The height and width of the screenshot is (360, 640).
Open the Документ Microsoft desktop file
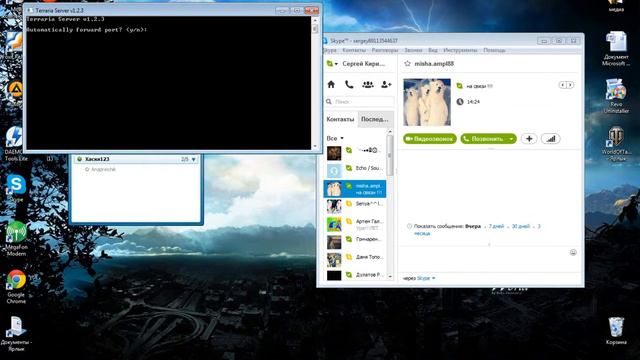point(616,49)
